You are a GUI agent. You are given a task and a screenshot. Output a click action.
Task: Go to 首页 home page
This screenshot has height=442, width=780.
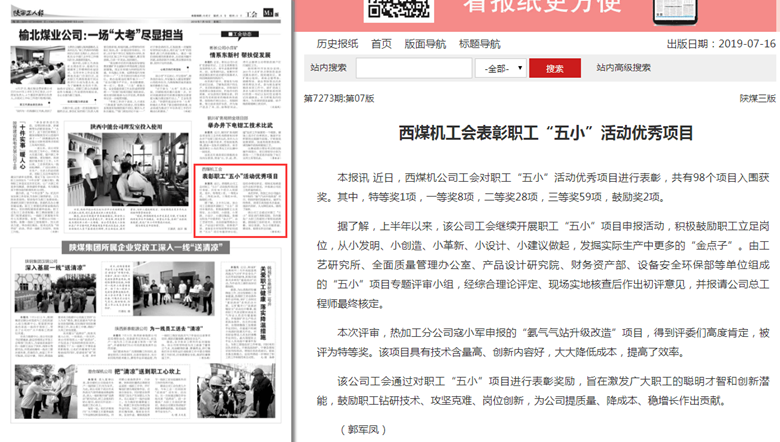pyautogui.click(x=381, y=44)
